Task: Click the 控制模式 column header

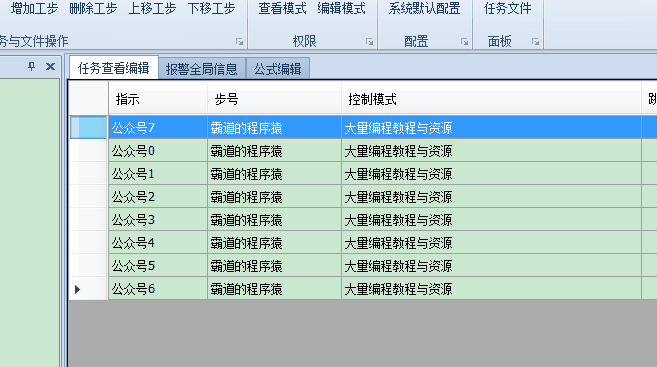Action: click(x=491, y=99)
